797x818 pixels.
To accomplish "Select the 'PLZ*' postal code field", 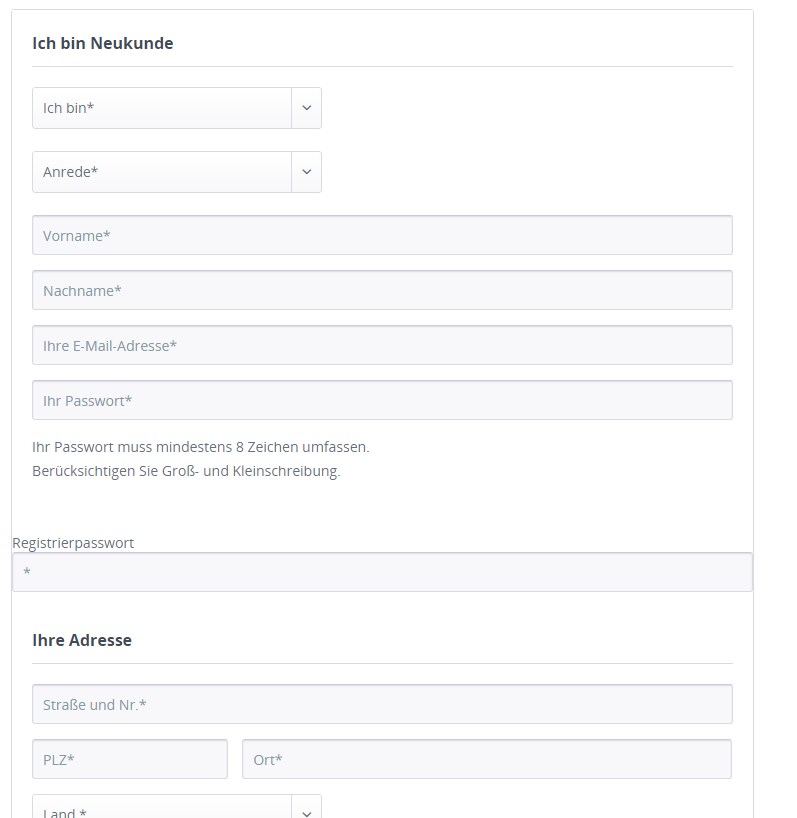I will pyautogui.click(x=130, y=760).
